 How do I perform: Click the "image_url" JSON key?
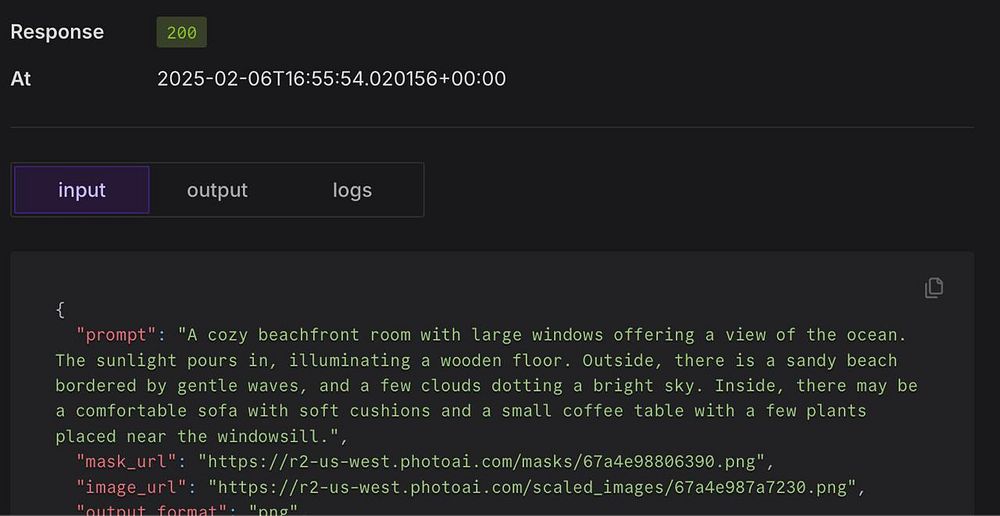coord(132,487)
